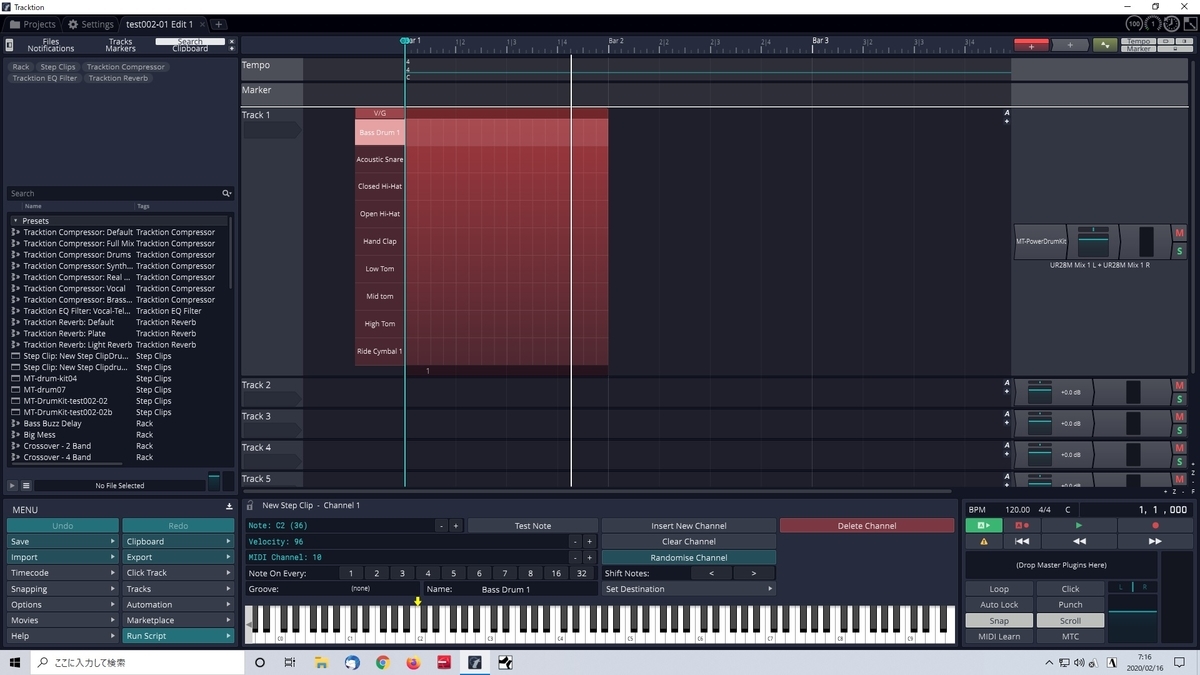Click the dial icon showing 1
The width and height of the screenshot is (1200, 675).
point(1153,24)
